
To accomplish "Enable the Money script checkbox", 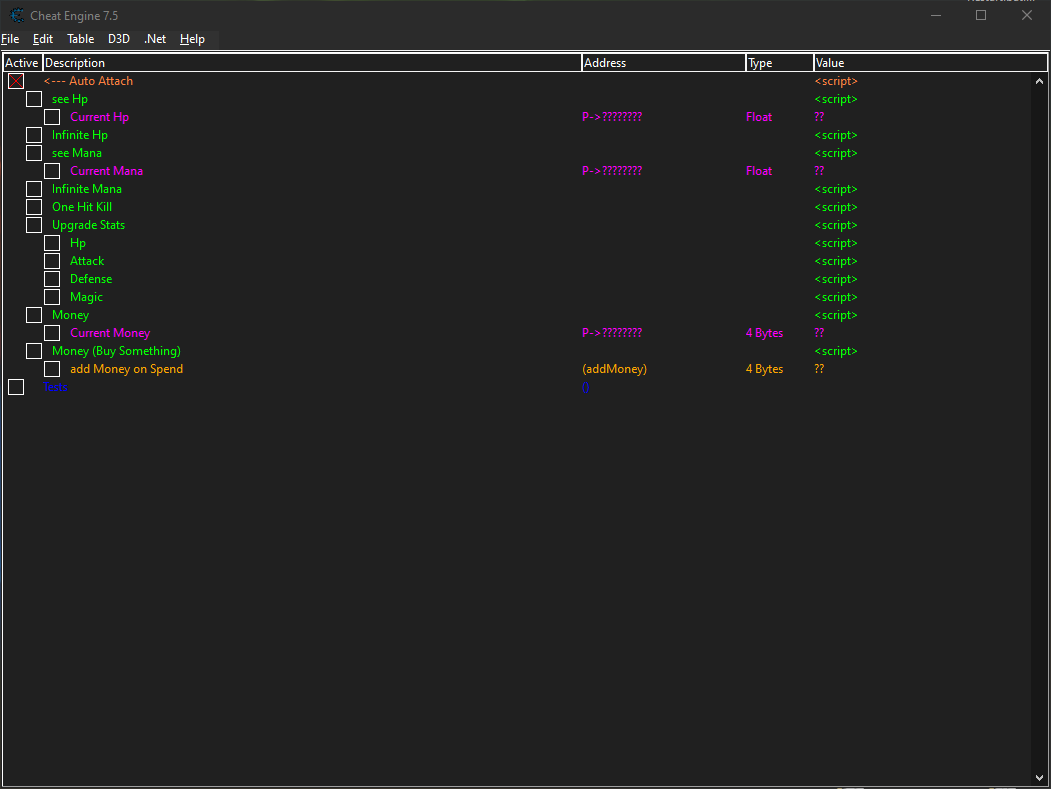I will tap(34, 315).
